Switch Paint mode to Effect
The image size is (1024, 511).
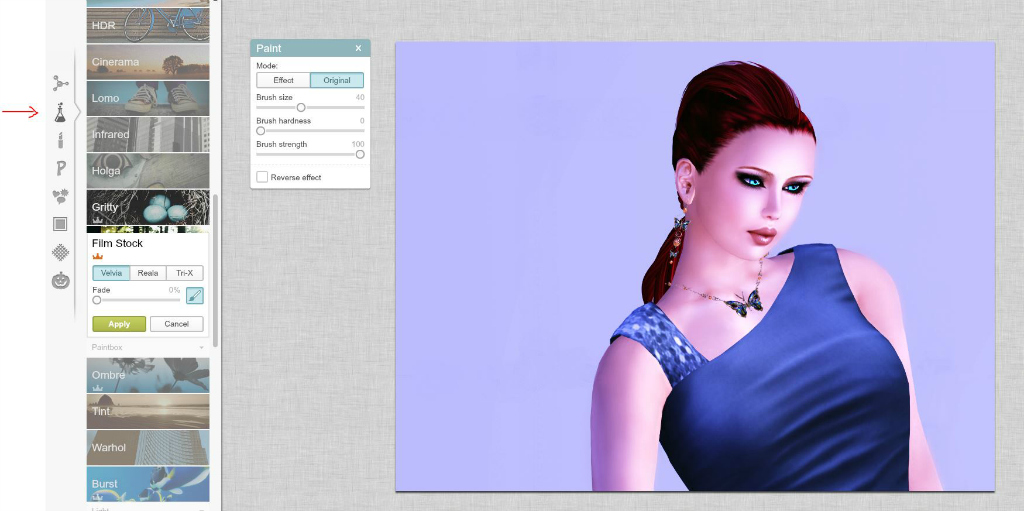coord(283,80)
